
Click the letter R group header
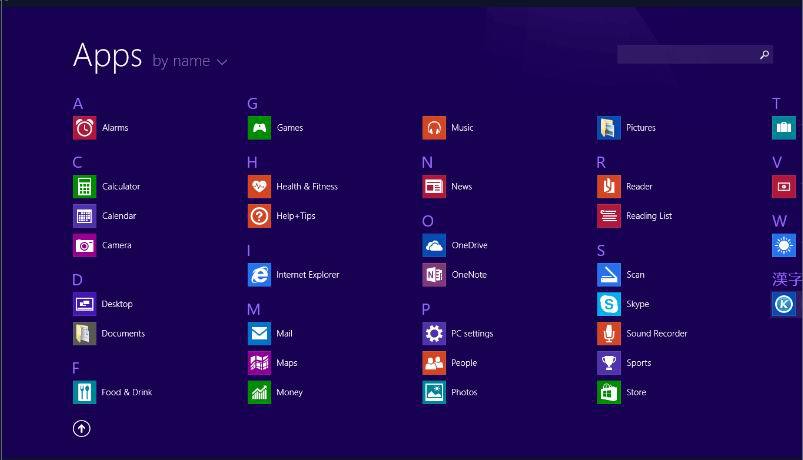coord(601,162)
